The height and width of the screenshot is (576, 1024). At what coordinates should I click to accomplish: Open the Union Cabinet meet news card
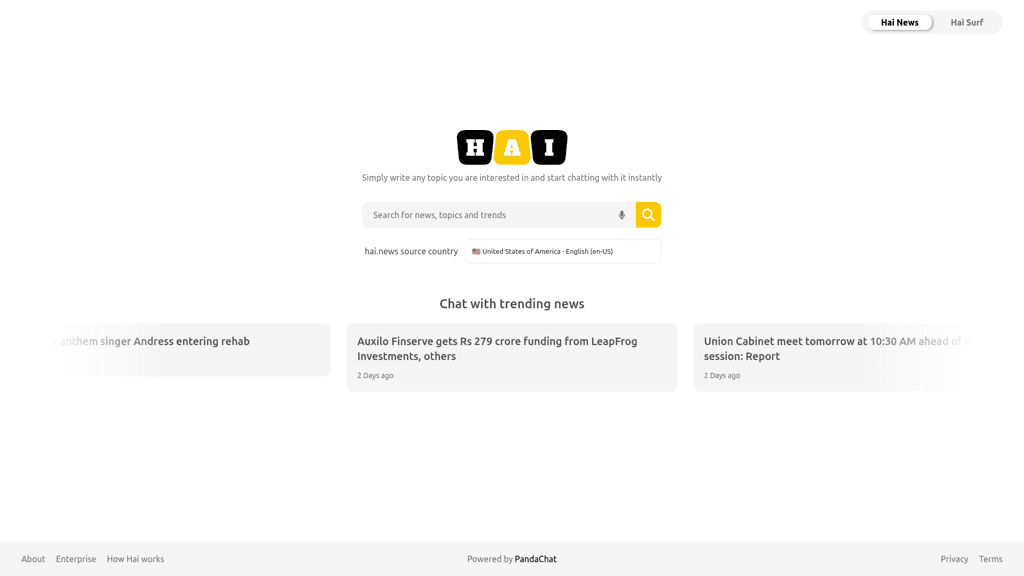click(x=830, y=357)
